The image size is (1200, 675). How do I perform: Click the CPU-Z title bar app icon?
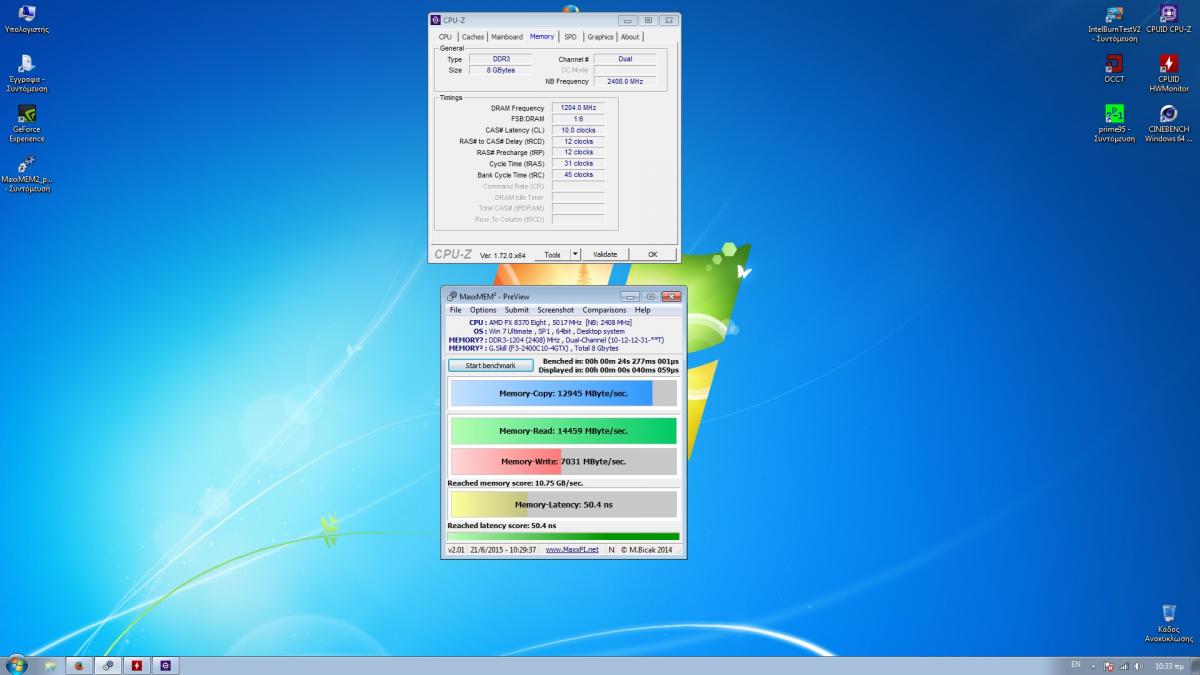435,20
